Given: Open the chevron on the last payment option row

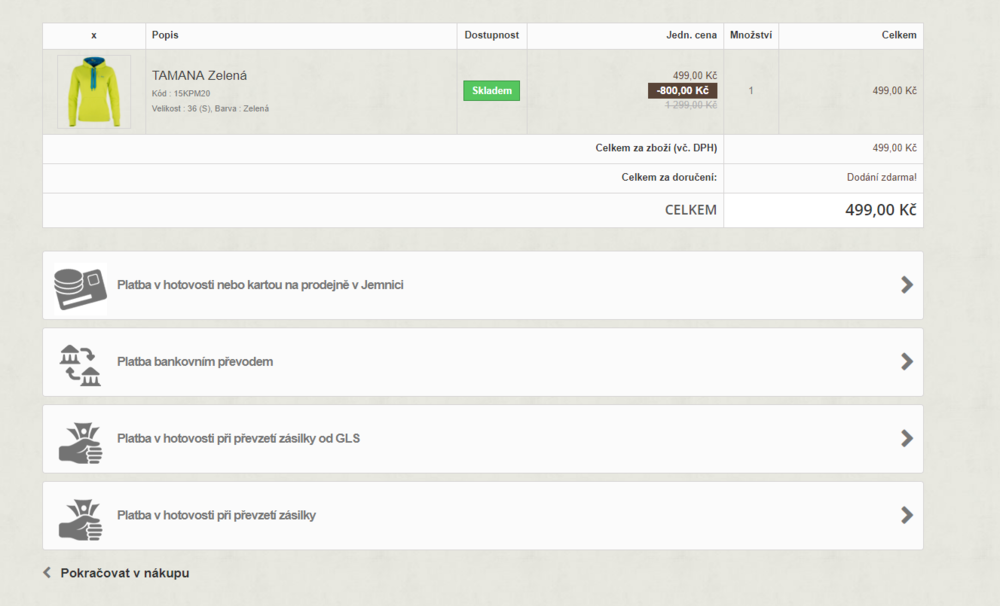Looking at the screenshot, I should [906, 515].
